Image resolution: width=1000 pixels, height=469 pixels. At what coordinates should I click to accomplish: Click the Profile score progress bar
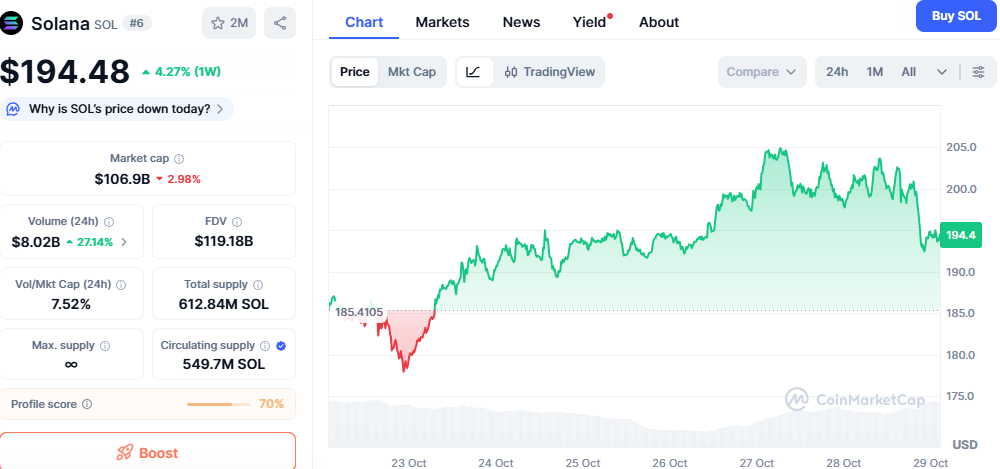(218, 404)
